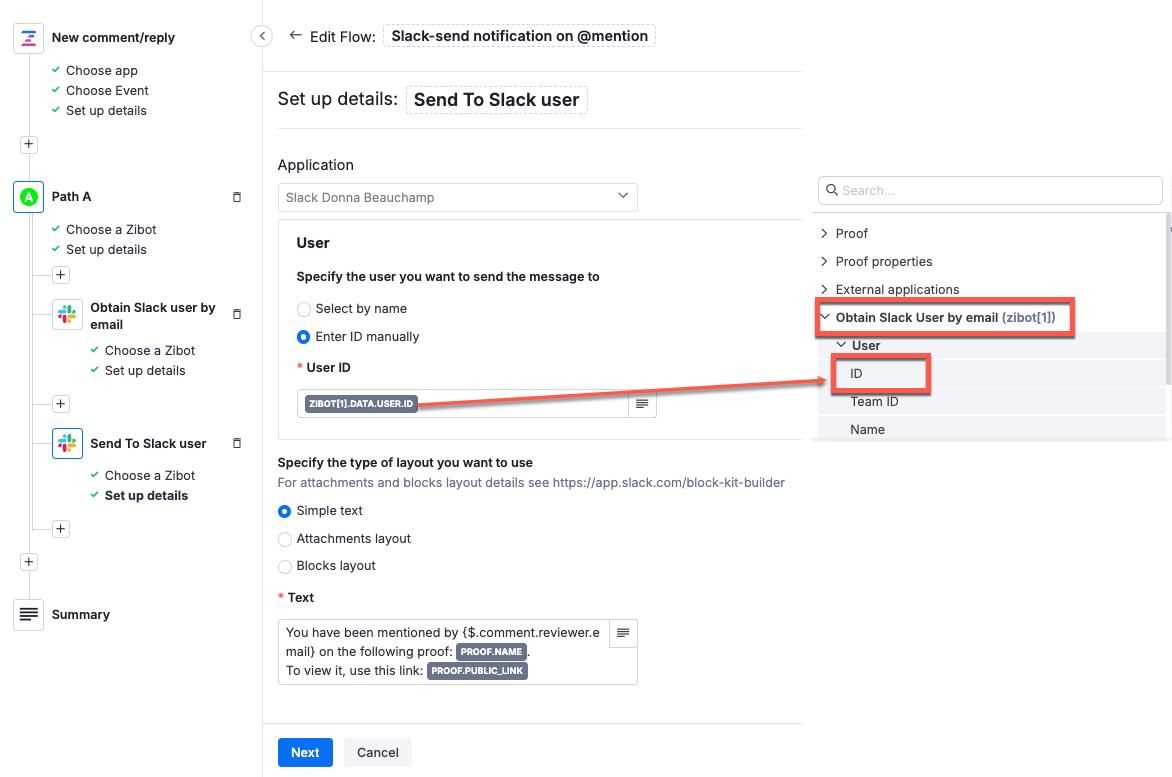Image resolution: width=1172 pixels, height=777 pixels.
Task: Click trash icon beside Send To Slack user
Action: tap(237, 443)
